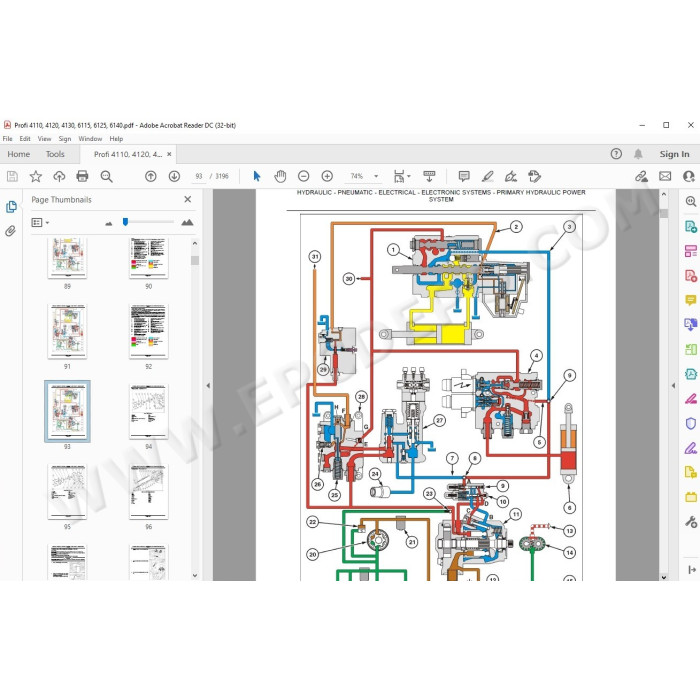This screenshot has width=700, height=700.
Task: Open the View menu
Action: (x=44, y=139)
